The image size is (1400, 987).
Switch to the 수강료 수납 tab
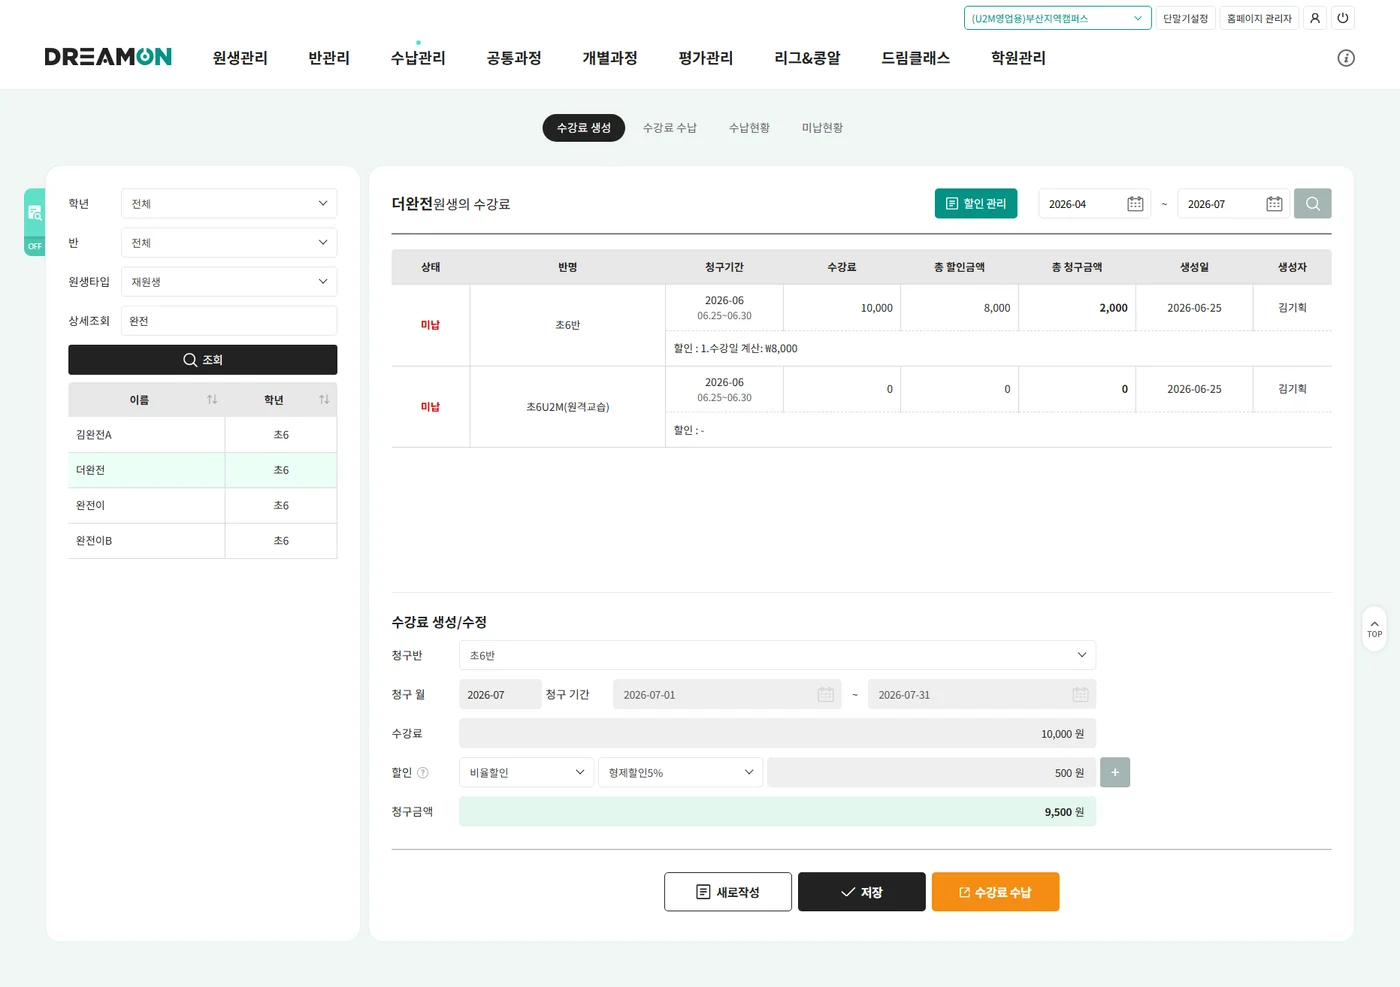click(670, 128)
